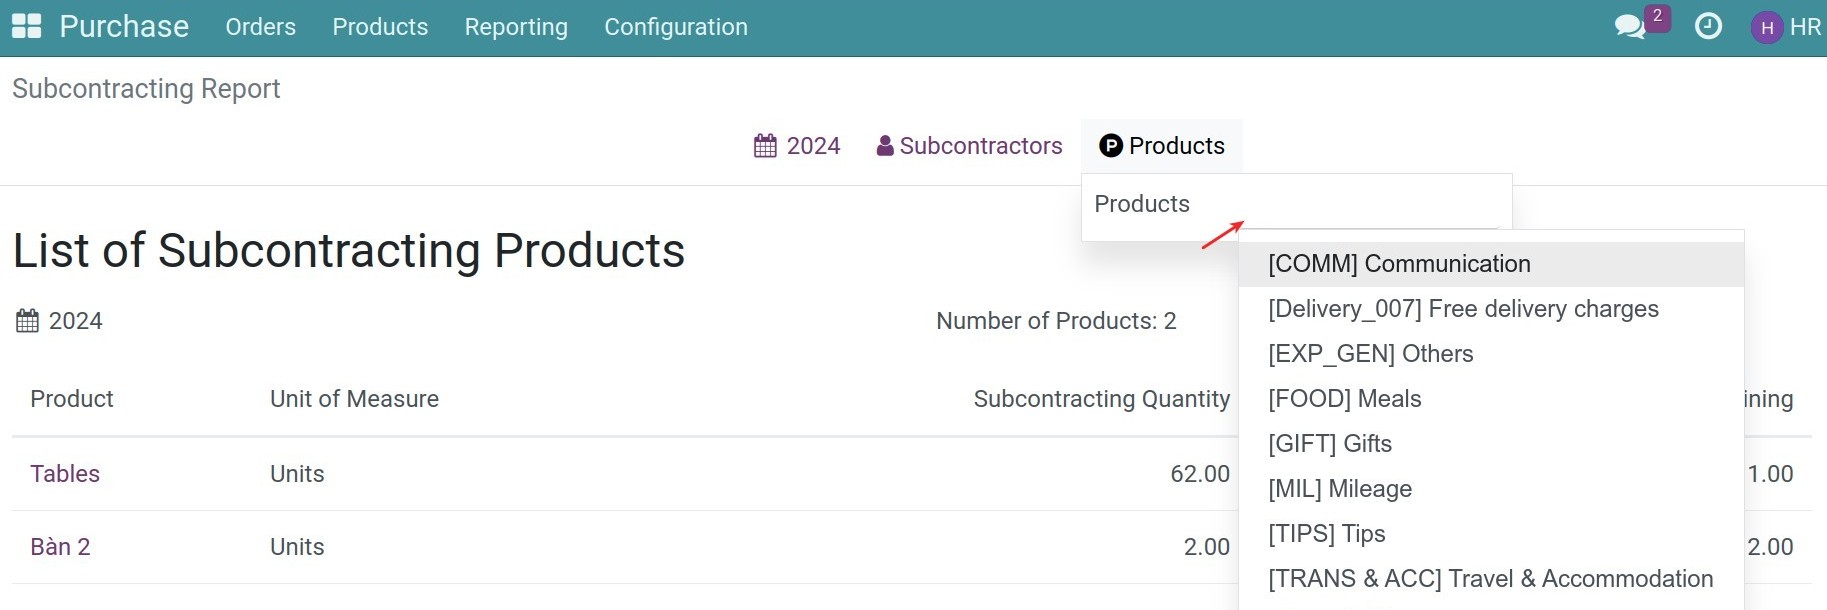The height and width of the screenshot is (610, 1827).
Task: Click the circled P Products icon
Action: [1110, 146]
